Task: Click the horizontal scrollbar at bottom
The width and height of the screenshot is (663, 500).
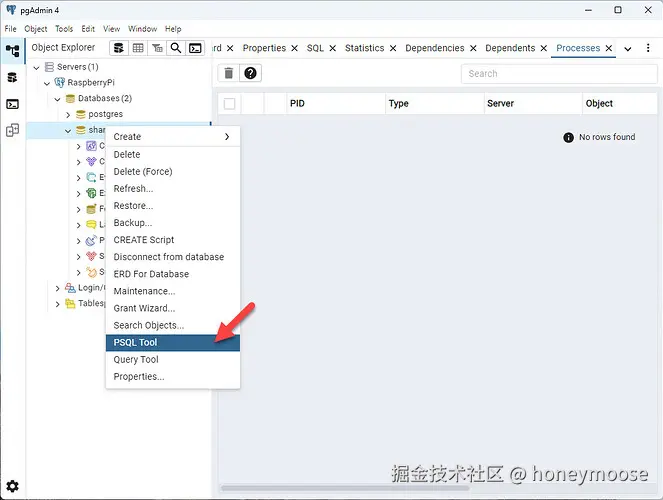Action: coord(345,488)
